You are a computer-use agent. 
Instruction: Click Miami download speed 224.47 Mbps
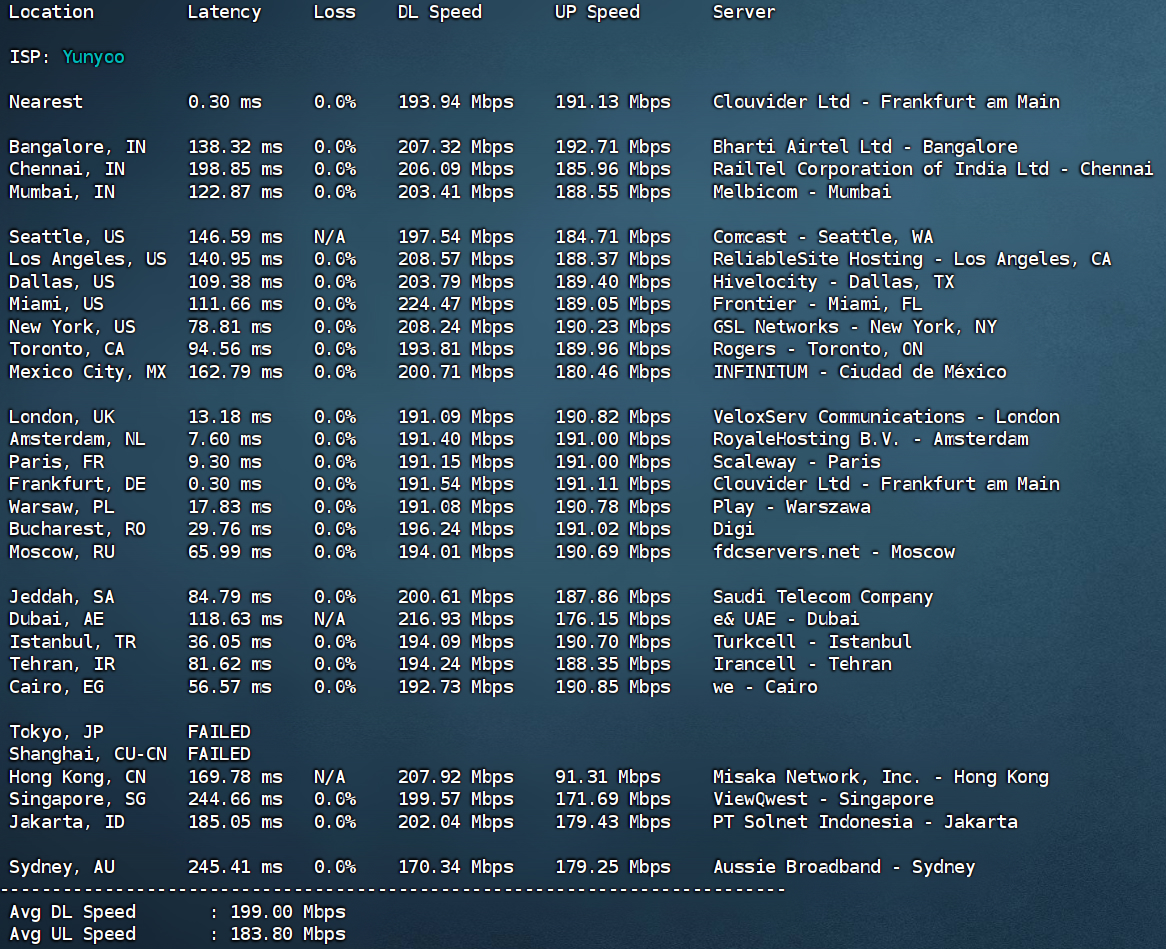[456, 304]
